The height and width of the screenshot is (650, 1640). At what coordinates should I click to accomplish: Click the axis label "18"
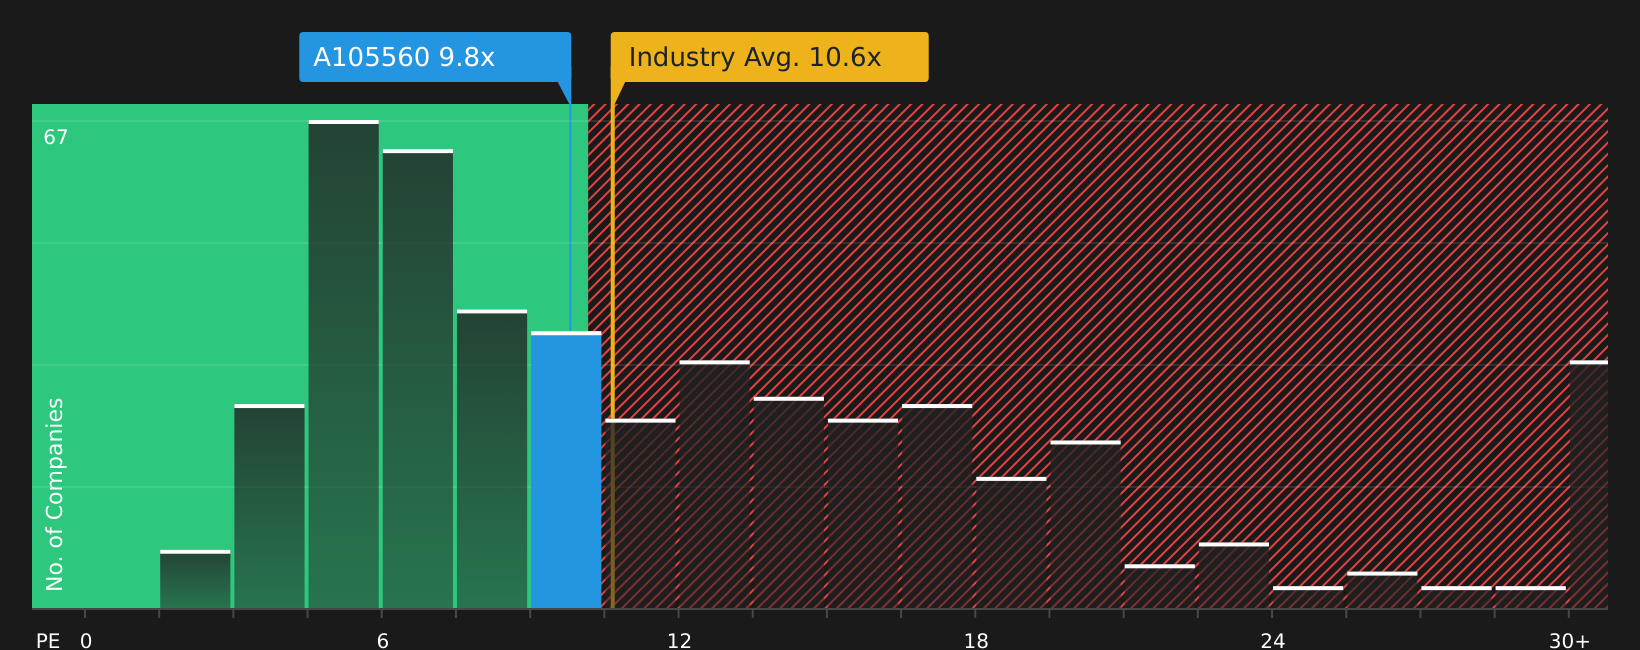coord(976,641)
